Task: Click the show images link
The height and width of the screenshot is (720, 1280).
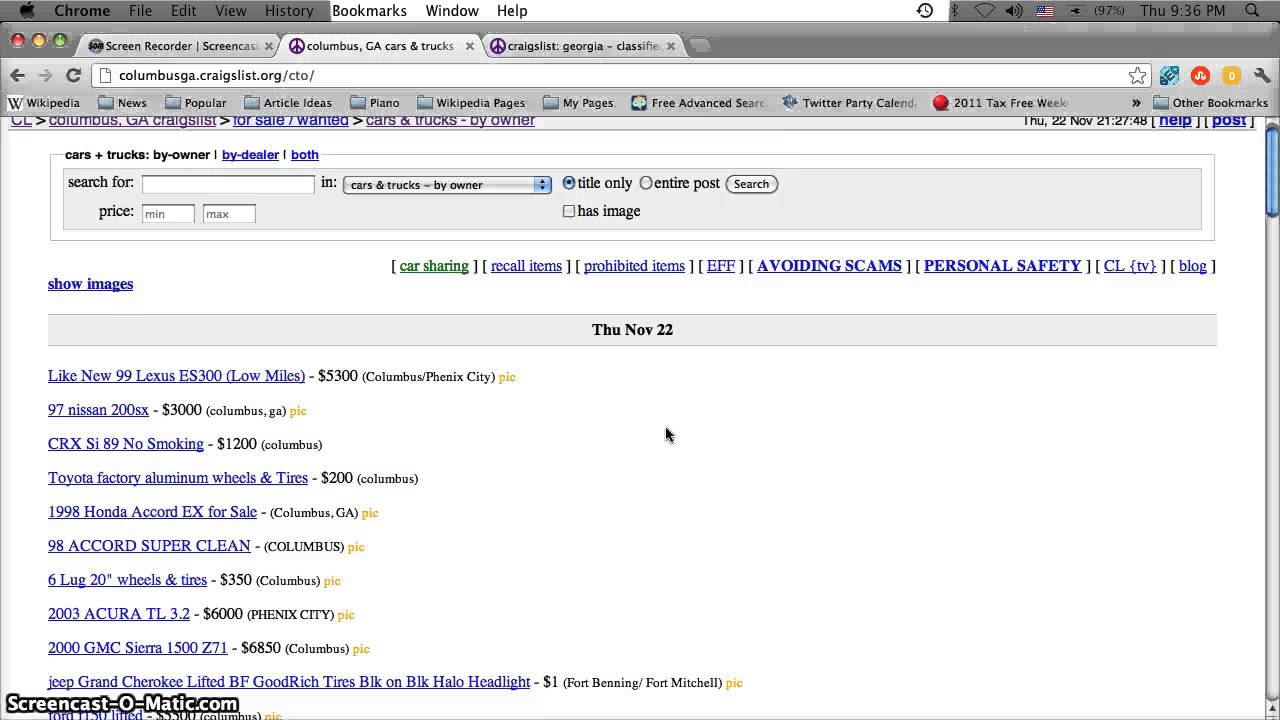Action: tap(90, 284)
